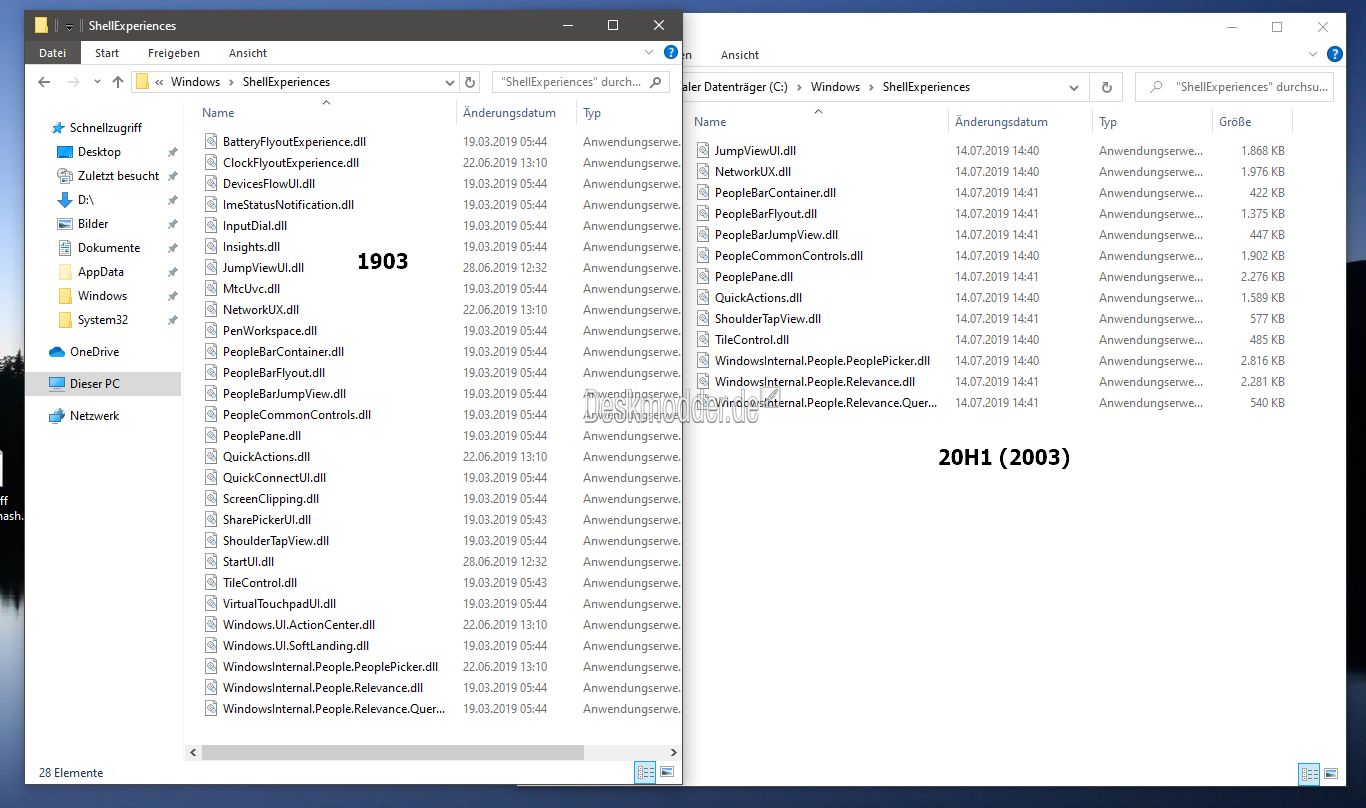Select QuickActions.dll in the 20H1 window
Viewport: 1366px width, 808px height.
pos(758,298)
